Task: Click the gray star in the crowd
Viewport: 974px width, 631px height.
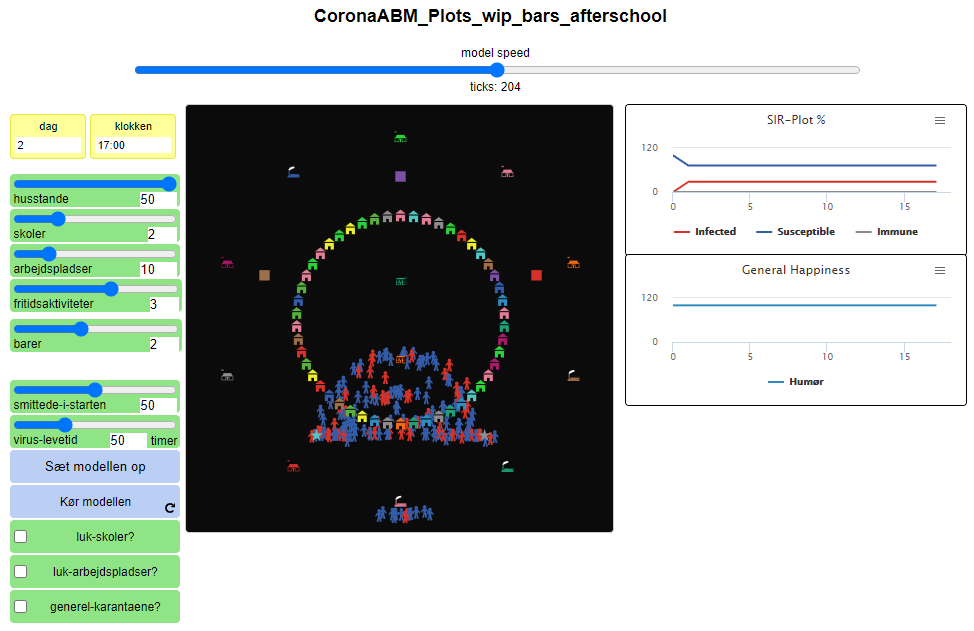Action: tap(485, 435)
